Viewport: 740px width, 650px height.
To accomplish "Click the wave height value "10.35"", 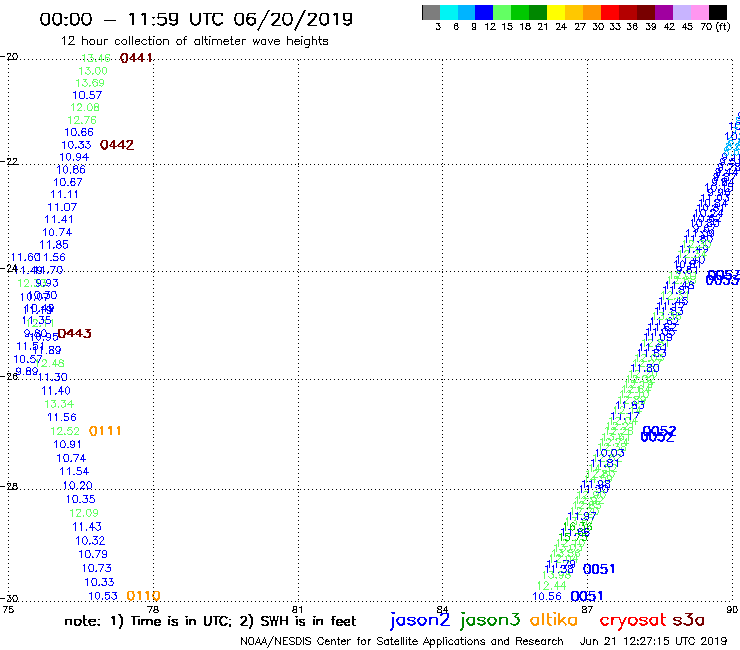I will tap(80, 499).
